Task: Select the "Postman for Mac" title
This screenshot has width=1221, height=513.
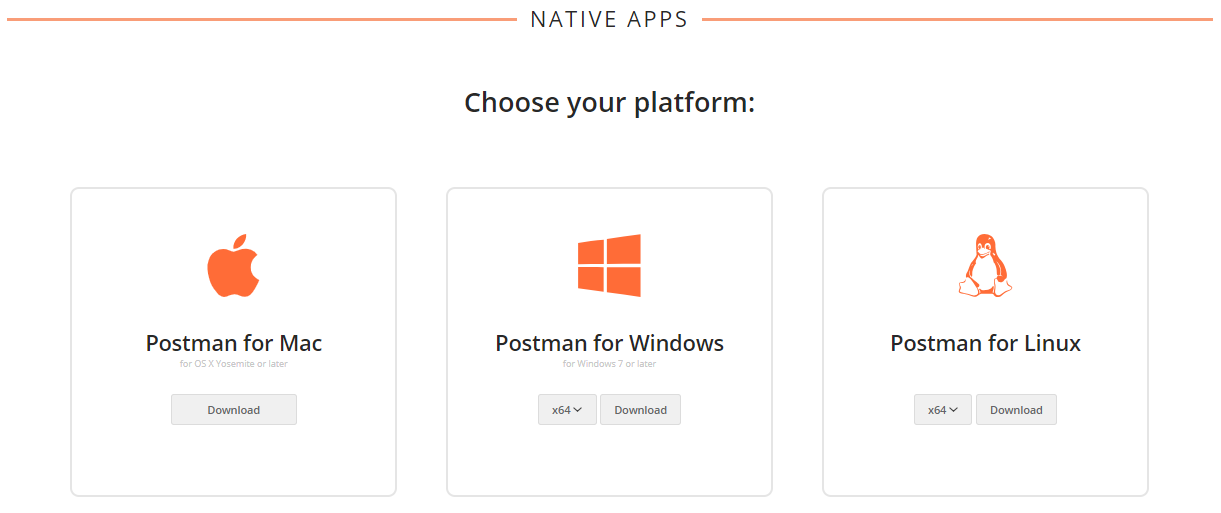Action: (234, 343)
